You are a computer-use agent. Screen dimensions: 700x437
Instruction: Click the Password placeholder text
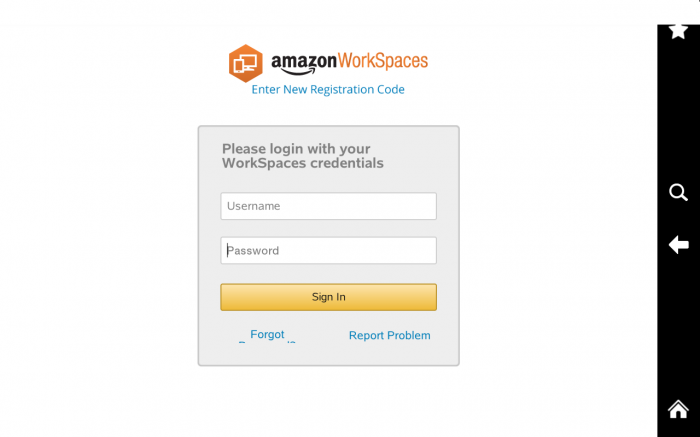pos(253,250)
